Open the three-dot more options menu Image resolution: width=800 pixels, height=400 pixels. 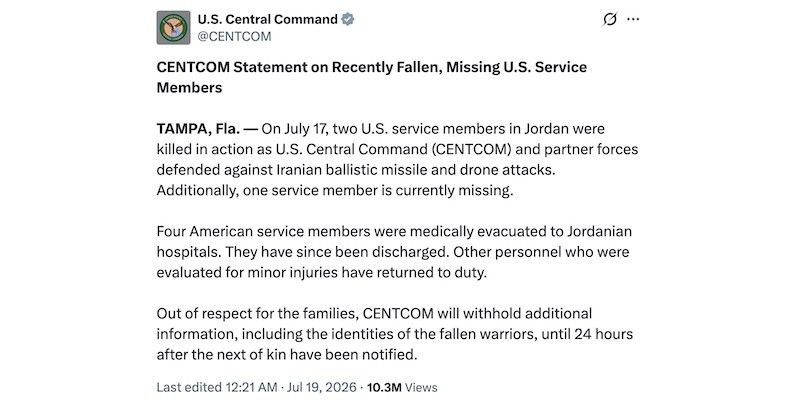pyautogui.click(x=633, y=19)
